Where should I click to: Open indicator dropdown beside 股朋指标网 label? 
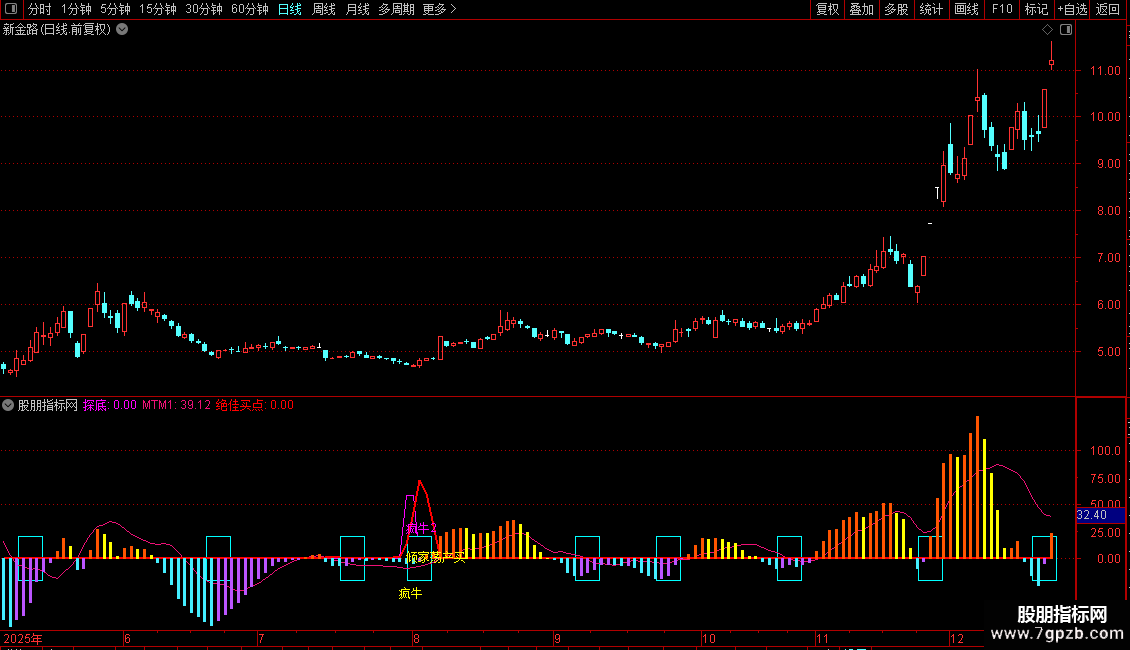8,405
